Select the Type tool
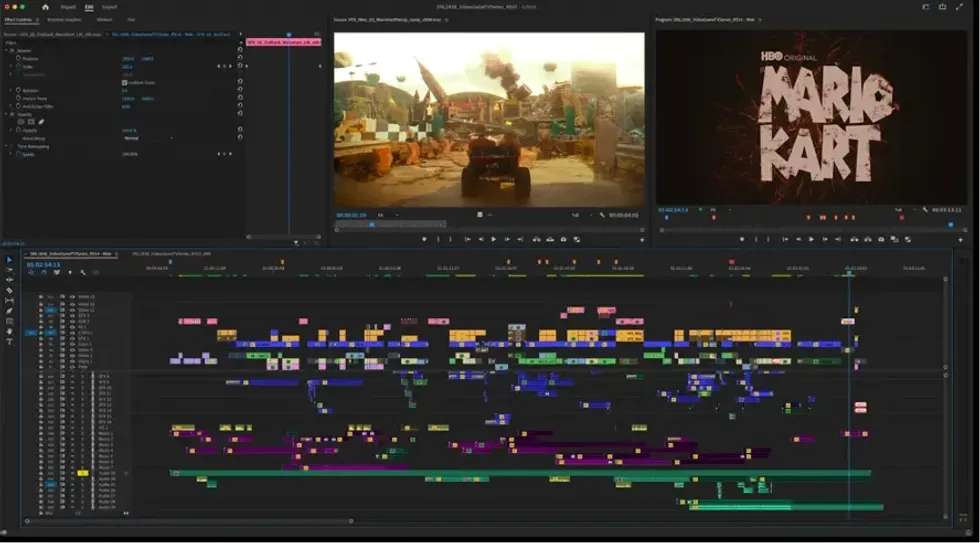980x543 pixels. click(9, 342)
